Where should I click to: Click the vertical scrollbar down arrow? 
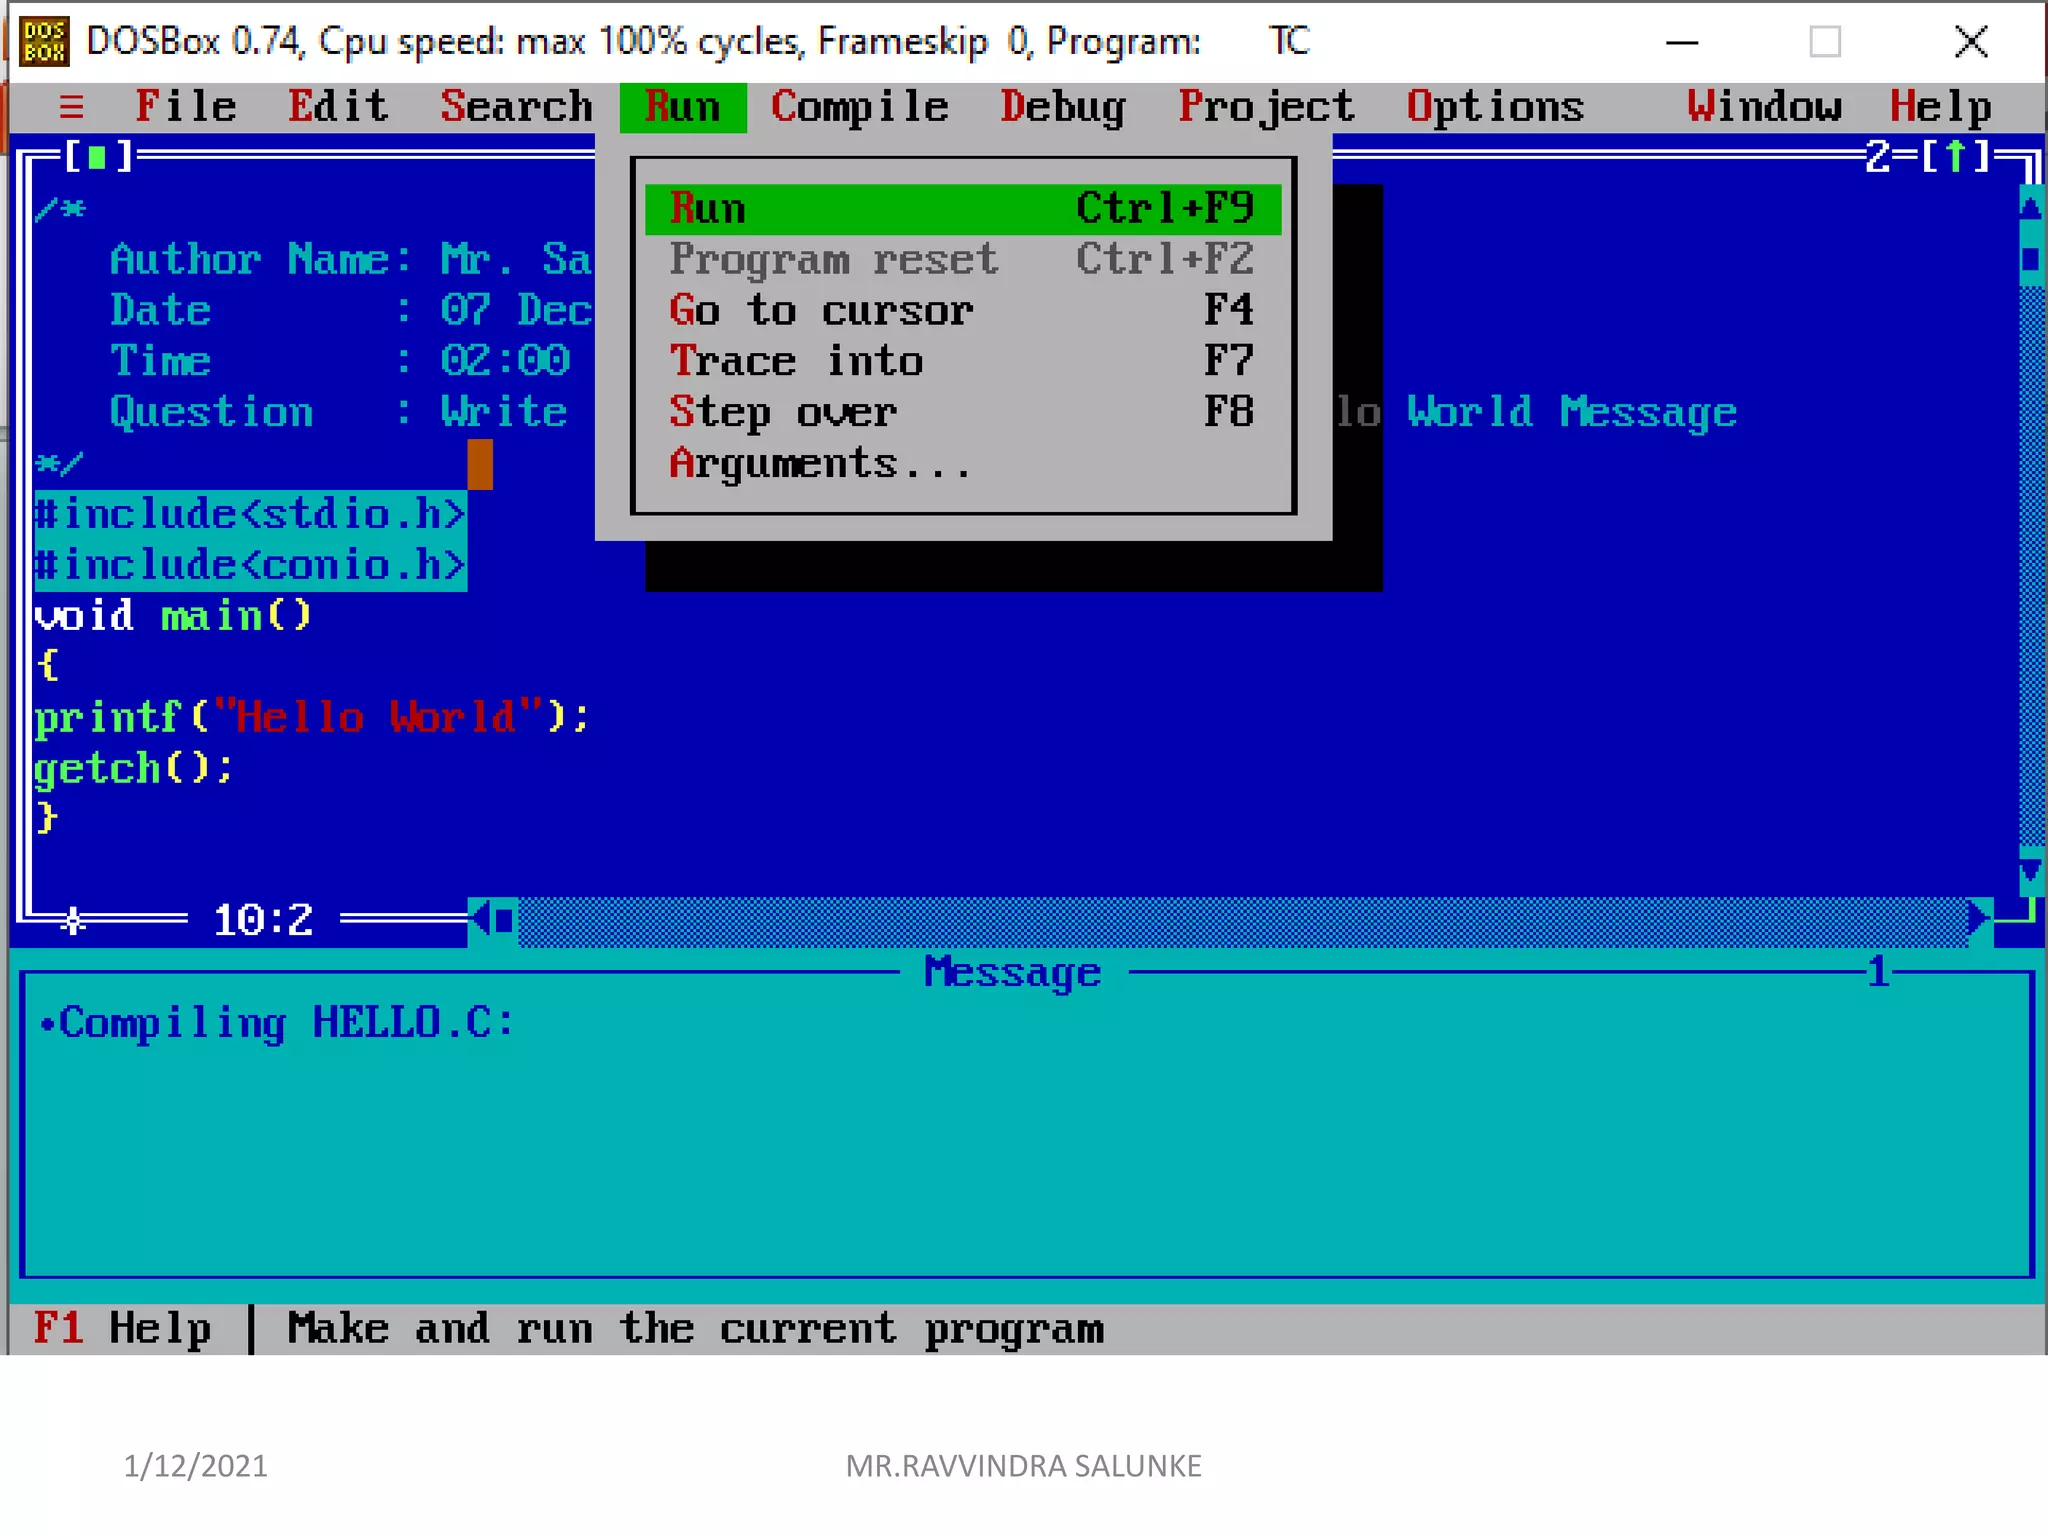[2030, 871]
